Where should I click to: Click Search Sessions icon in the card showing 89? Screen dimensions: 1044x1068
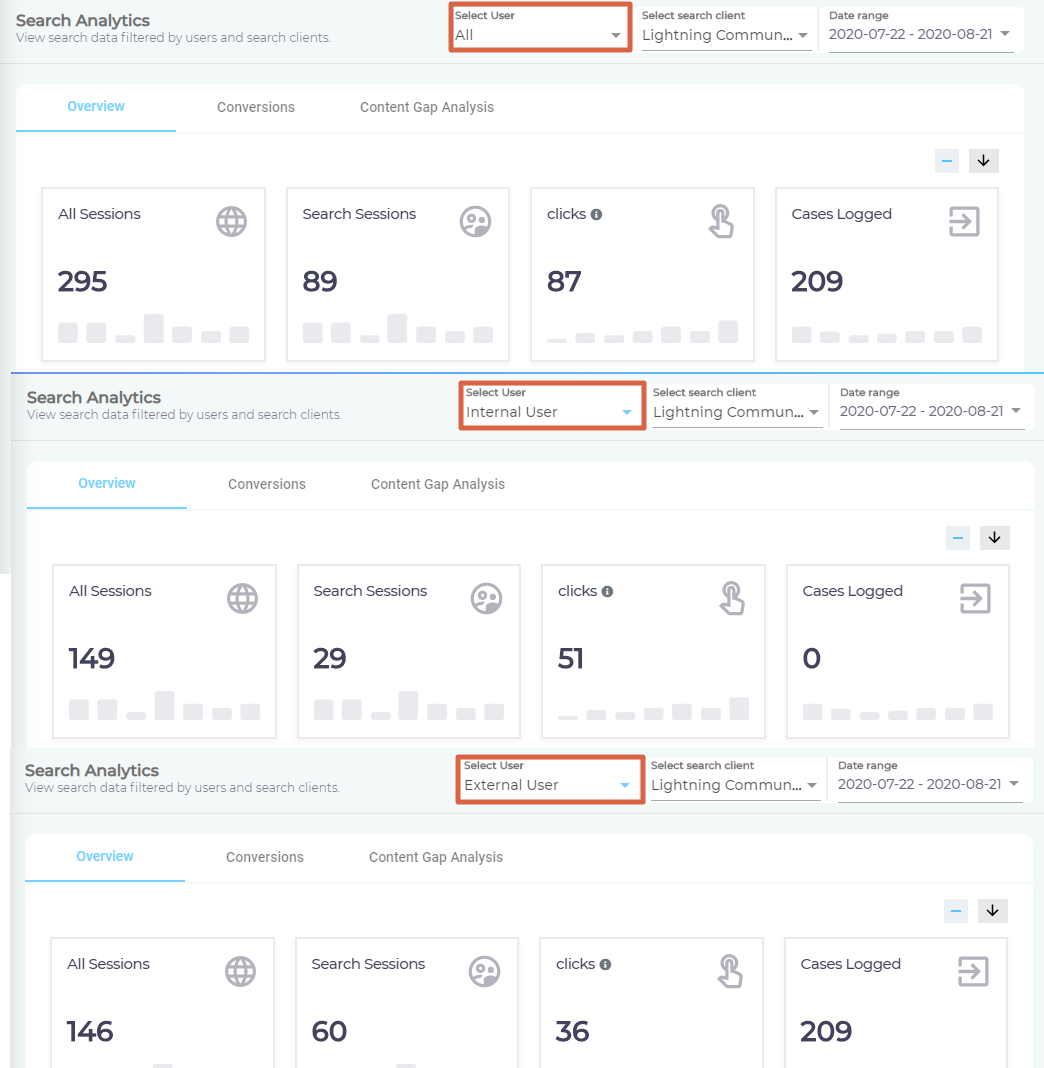tap(475, 222)
